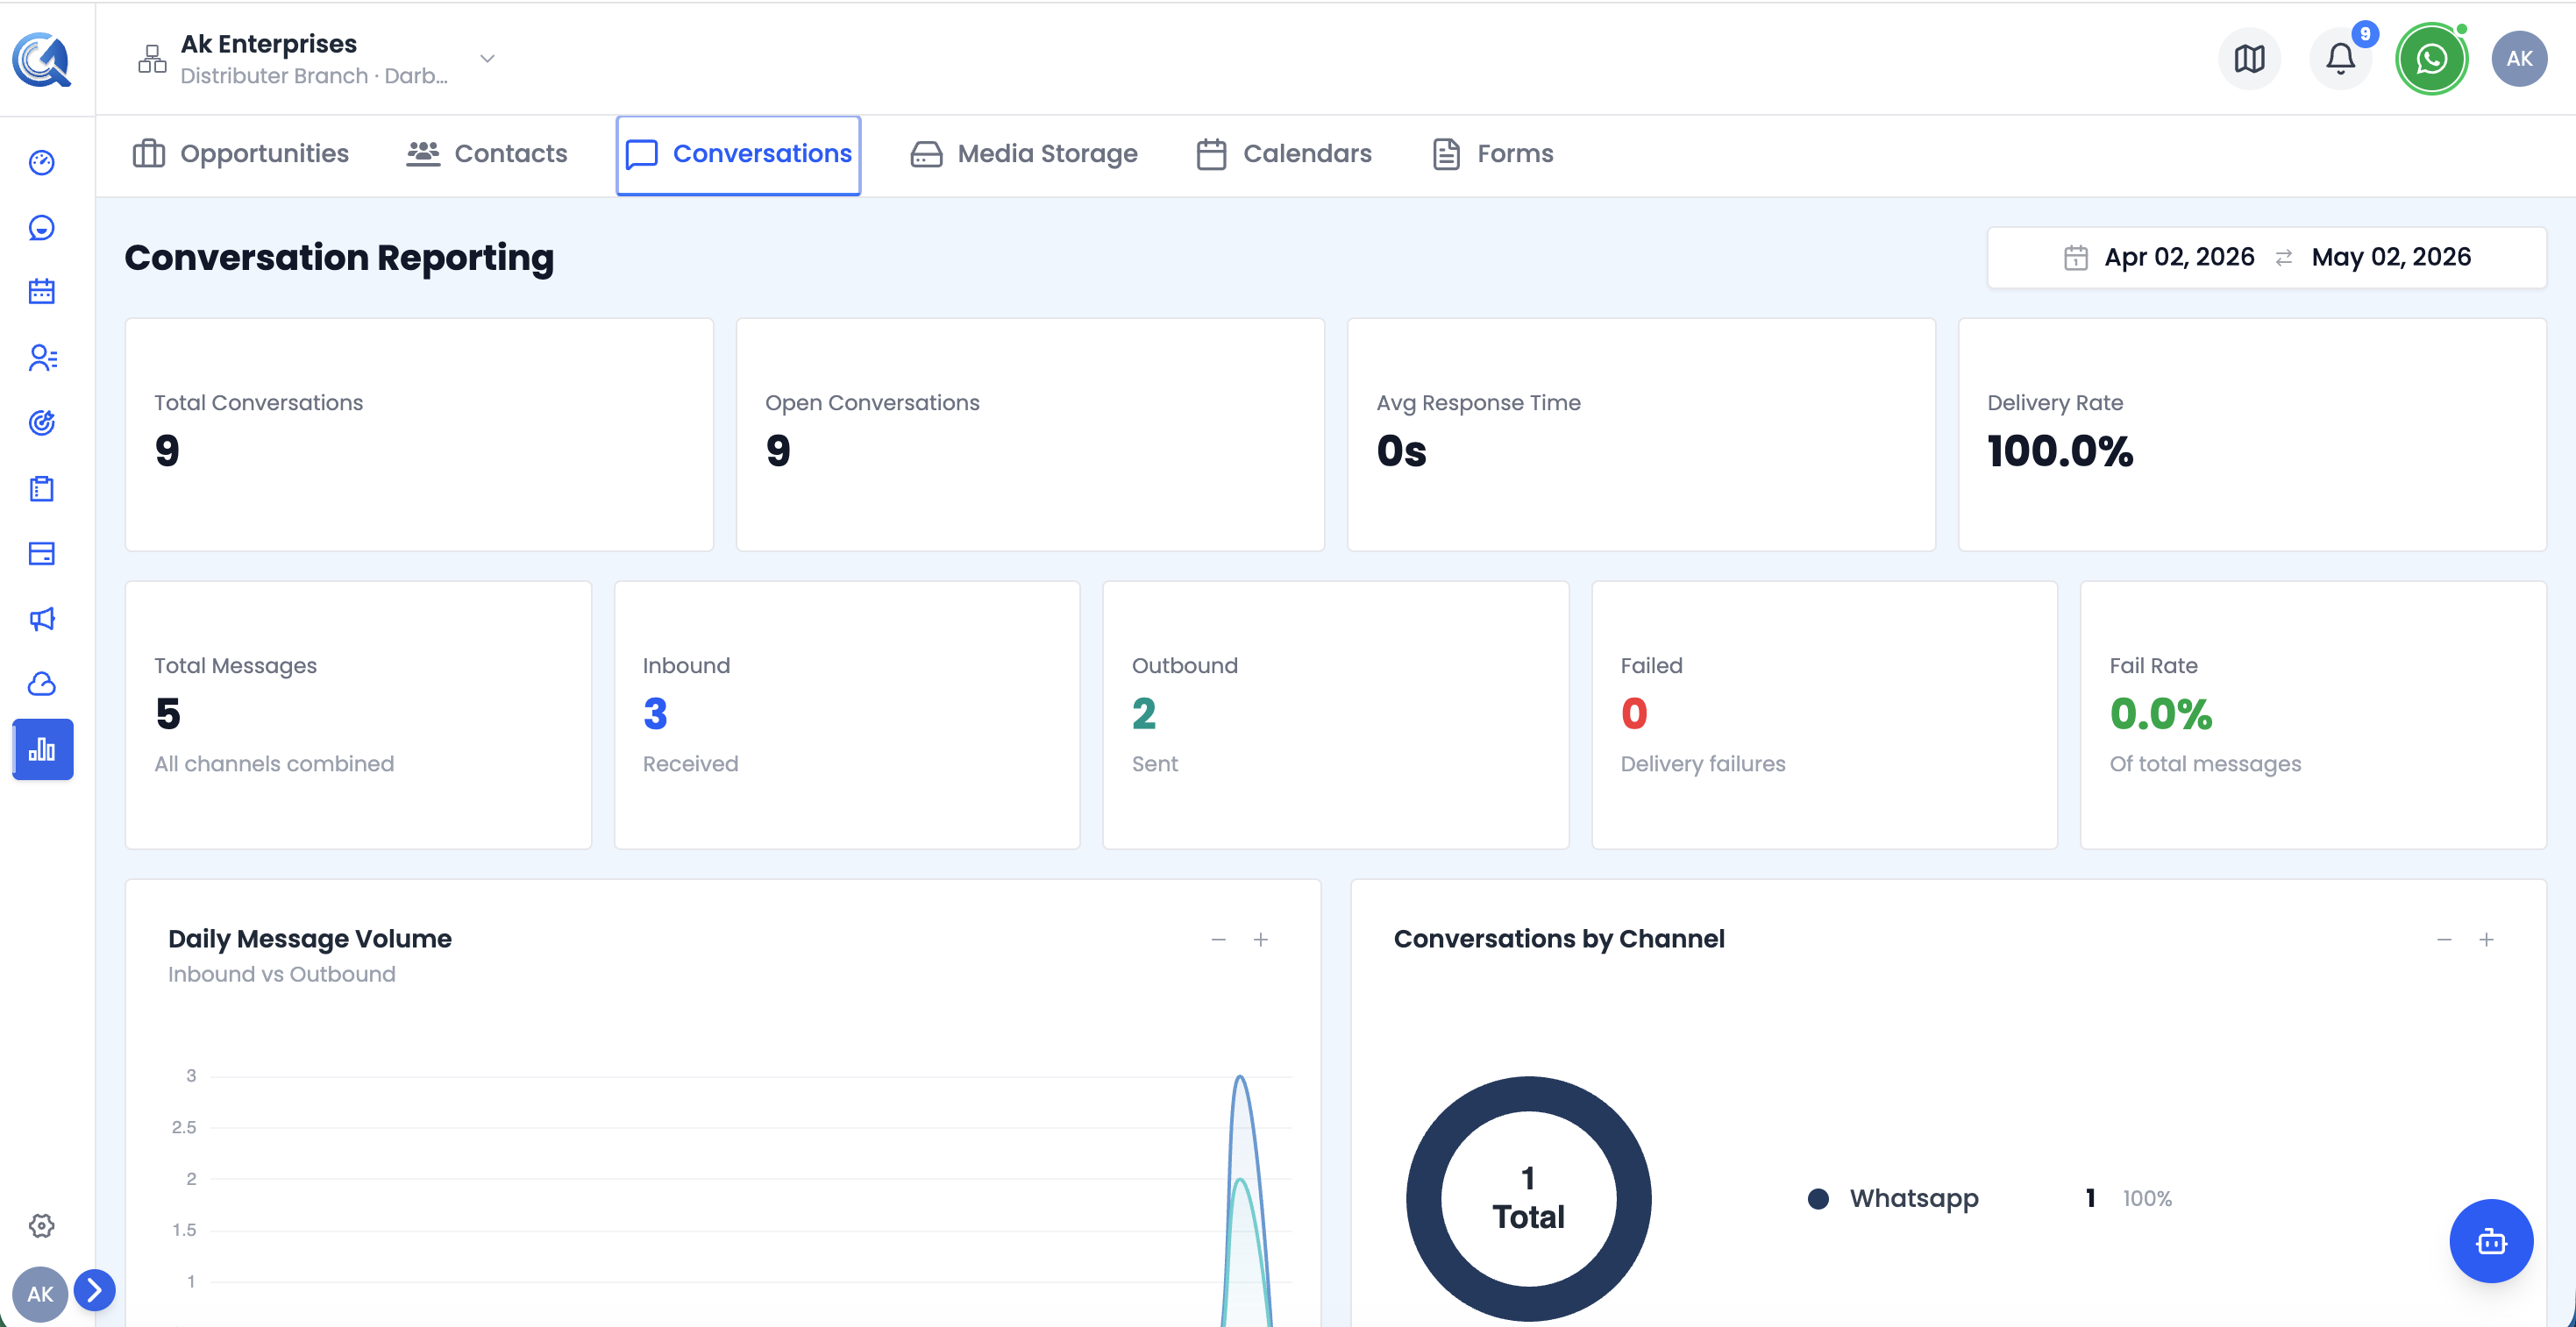Screen dimensions: 2576x1327
Task: Open the notifications bell with 9 badge
Action: 2340,59
